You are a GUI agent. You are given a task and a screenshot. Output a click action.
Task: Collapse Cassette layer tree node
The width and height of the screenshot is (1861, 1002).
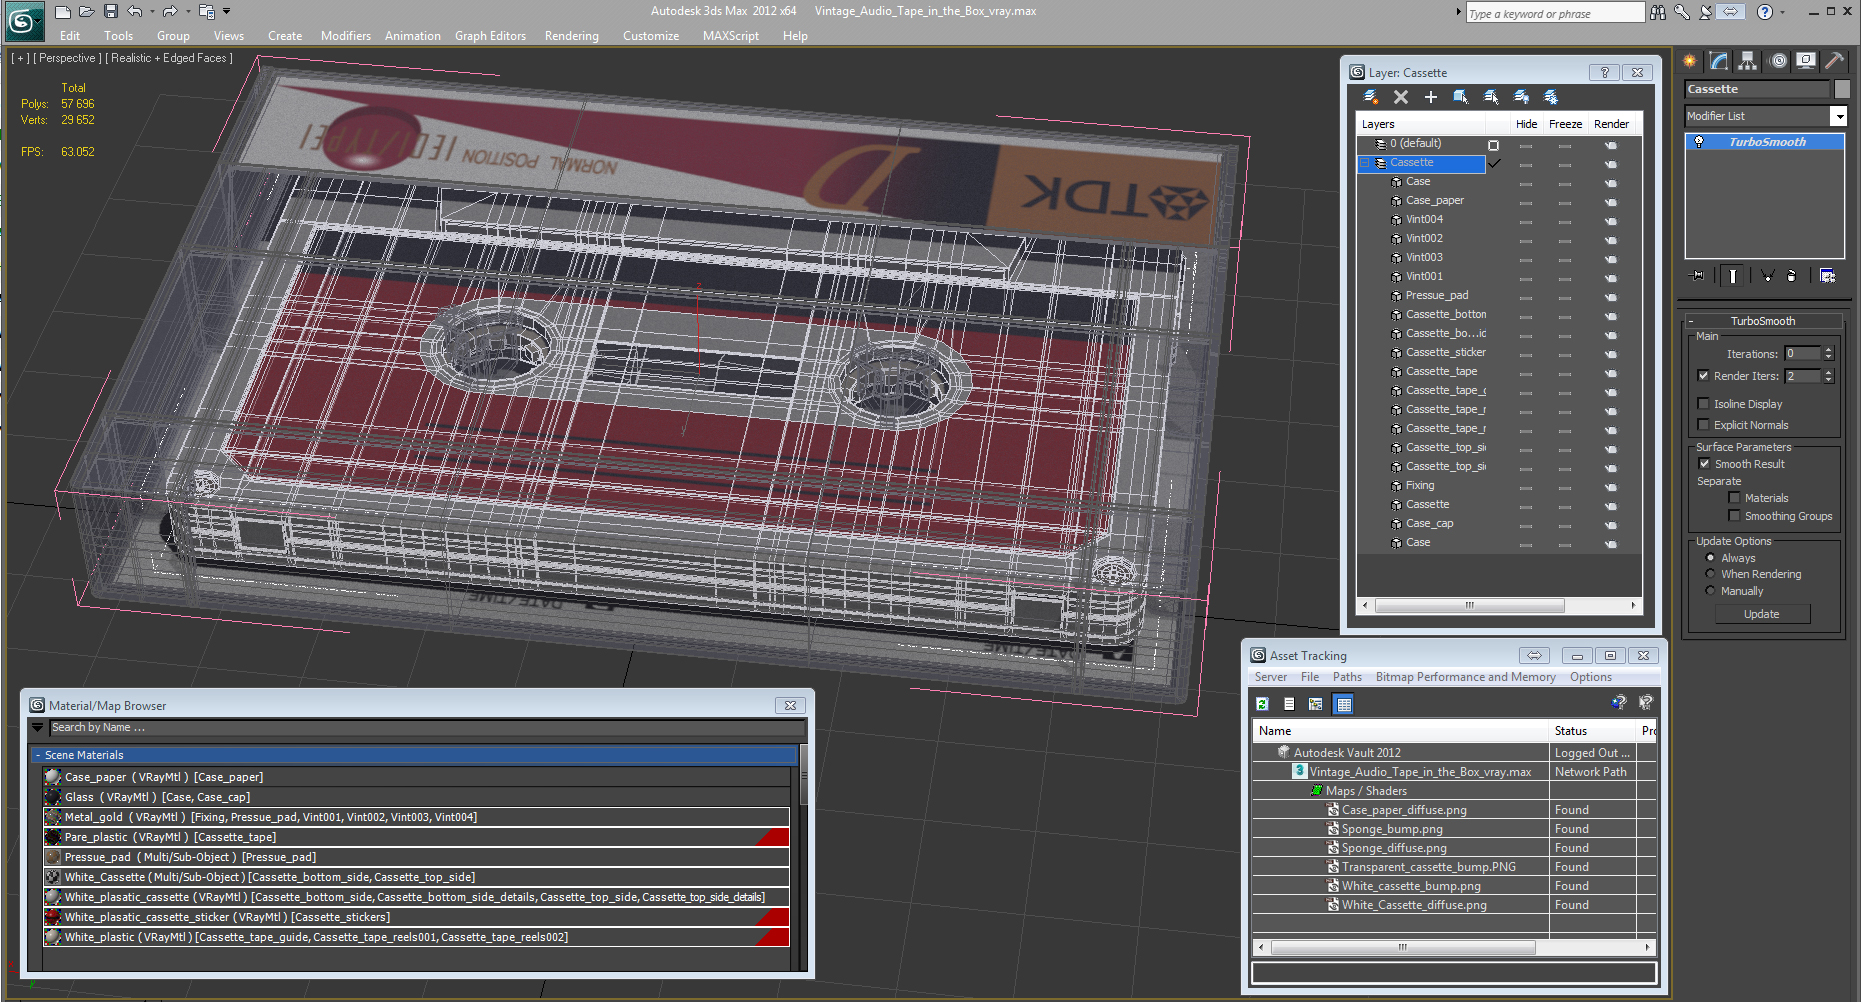coord(1364,162)
